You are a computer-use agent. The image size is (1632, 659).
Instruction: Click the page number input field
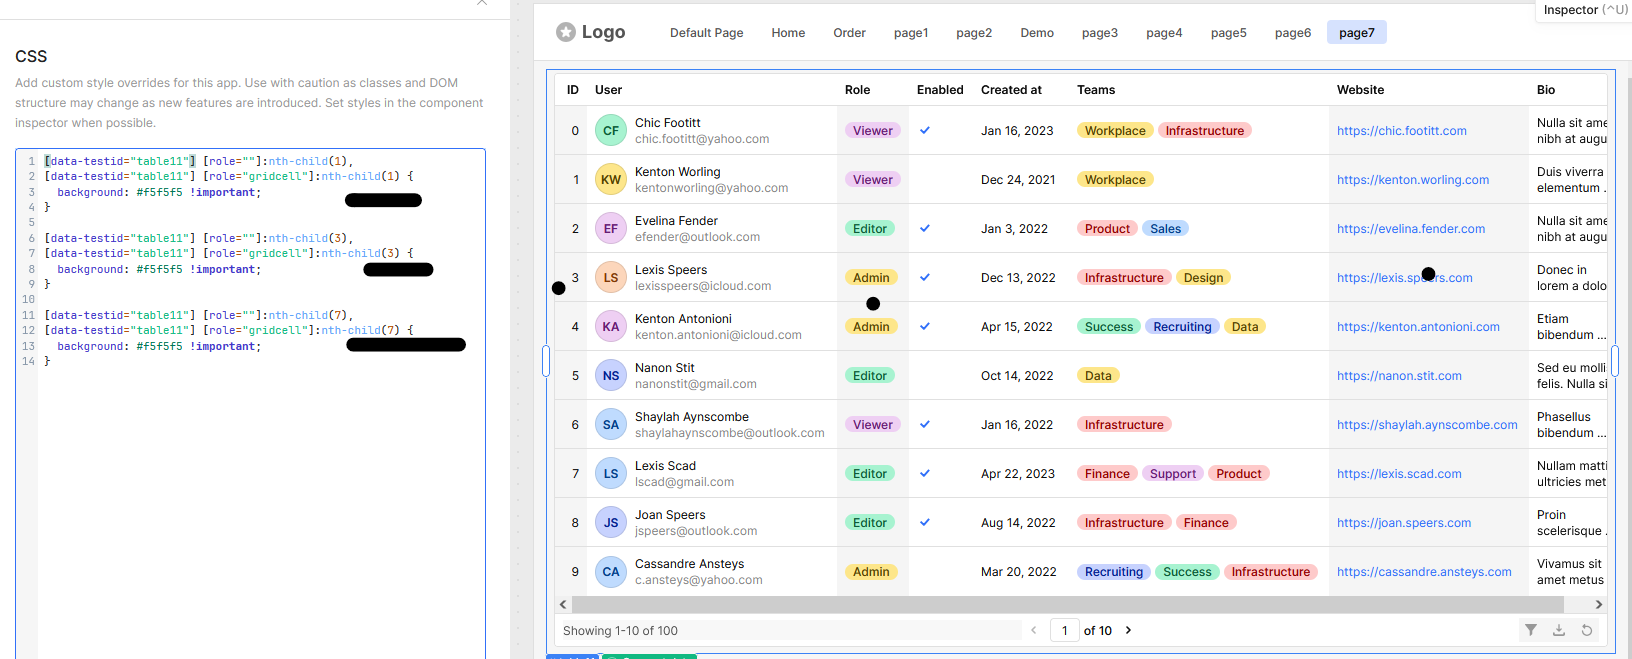[x=1064, y=630]
